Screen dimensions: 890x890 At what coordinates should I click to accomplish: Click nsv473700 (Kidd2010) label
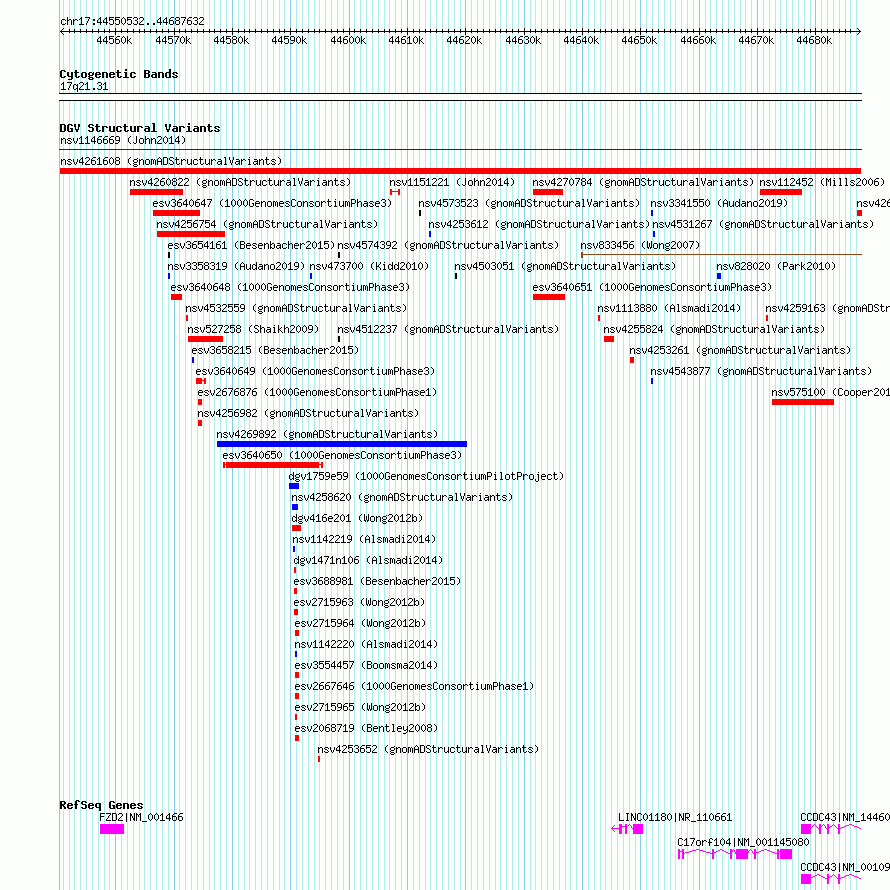coord(369,266)
